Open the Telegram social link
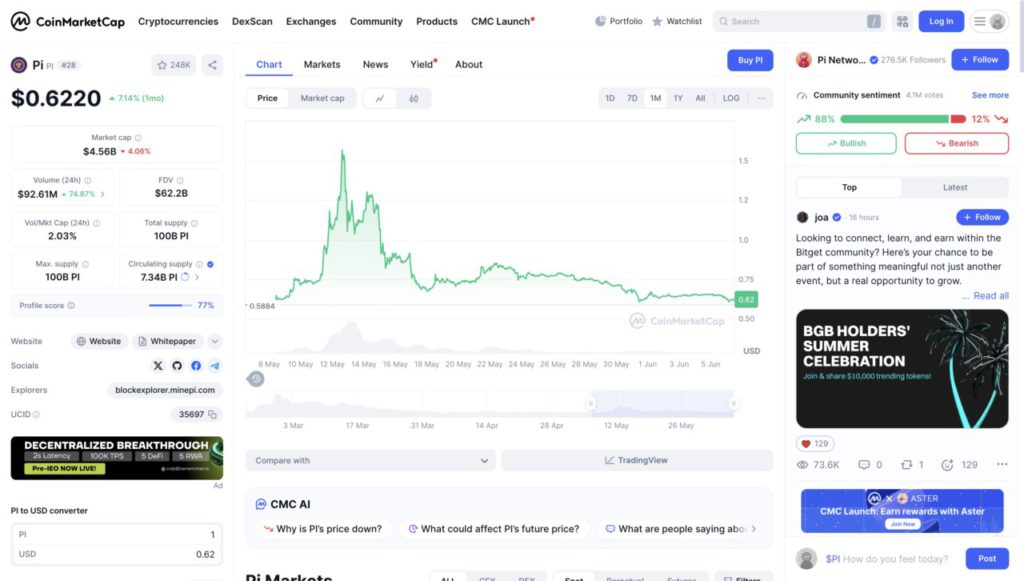Image resolution: width=1024 pixels, height=581 pixels. (215, 366)
